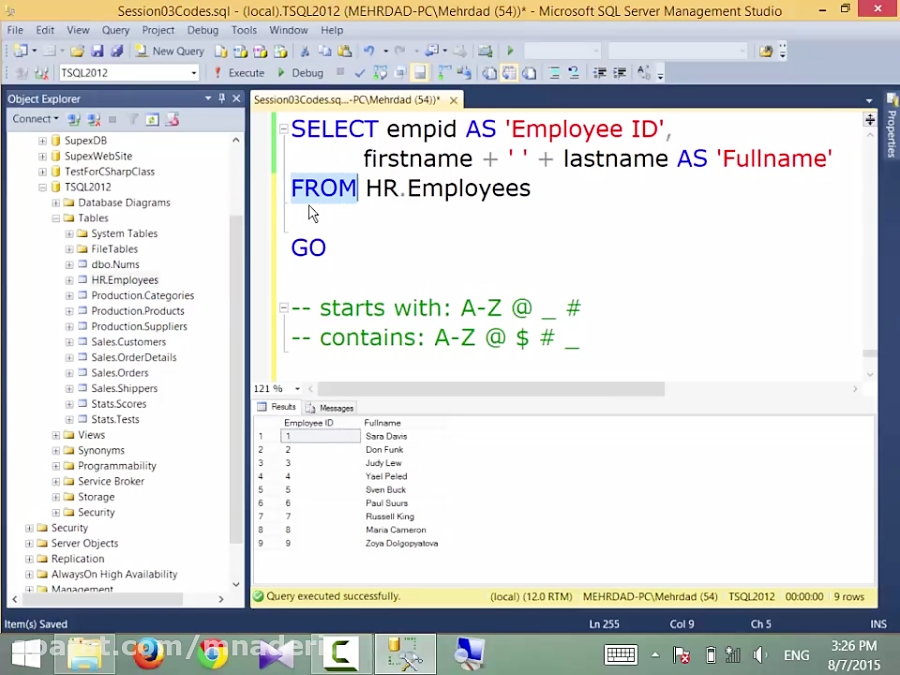Viewport: 900px width, 675px height.
Task: Comment out the selected lines
Action: tap(552, 71)
